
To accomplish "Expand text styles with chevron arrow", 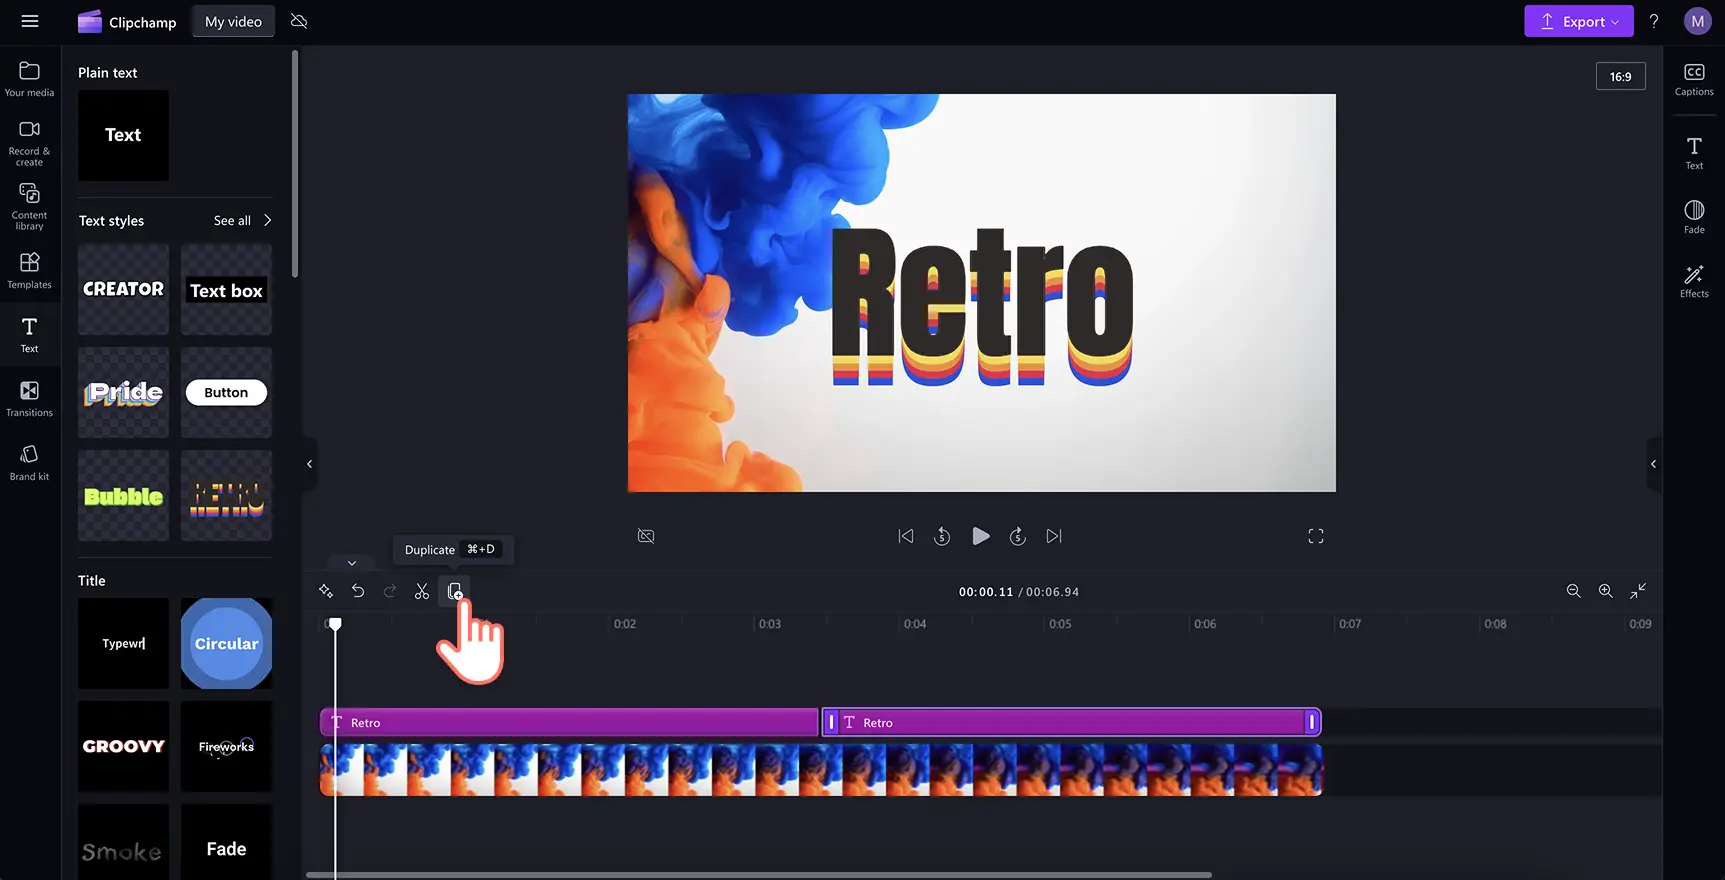I will [x=267, y=220].
